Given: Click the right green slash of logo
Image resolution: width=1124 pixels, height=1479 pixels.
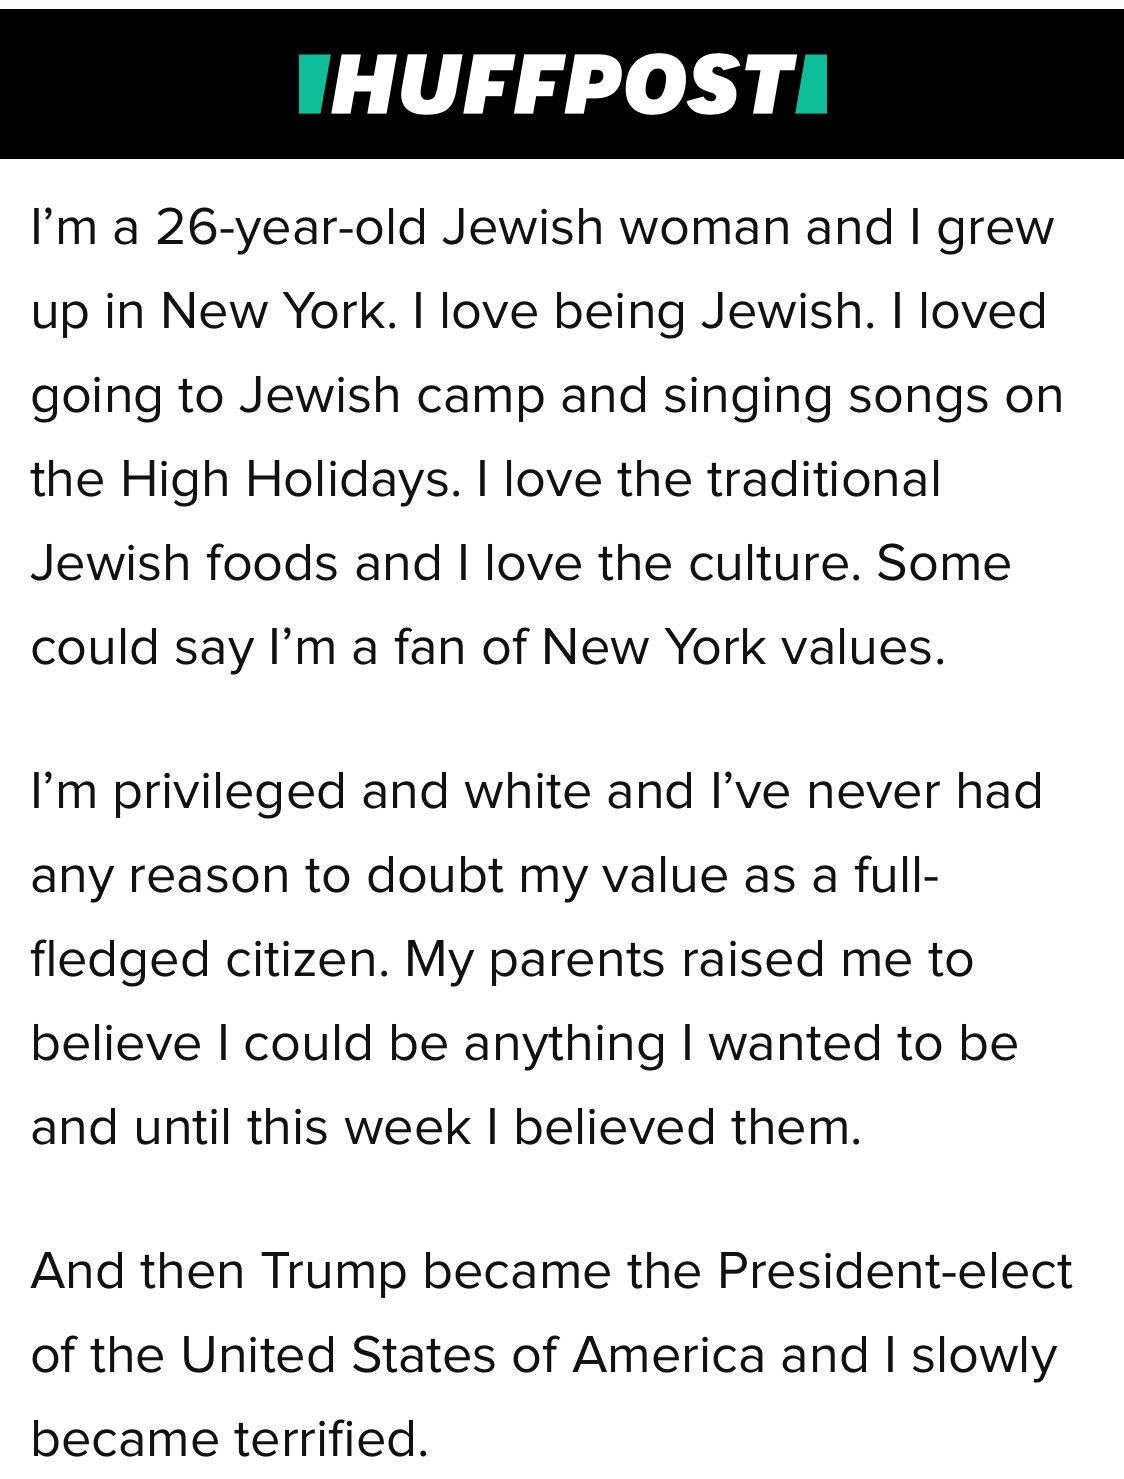Looking at the screenshot, I should (x=813, y=85).
